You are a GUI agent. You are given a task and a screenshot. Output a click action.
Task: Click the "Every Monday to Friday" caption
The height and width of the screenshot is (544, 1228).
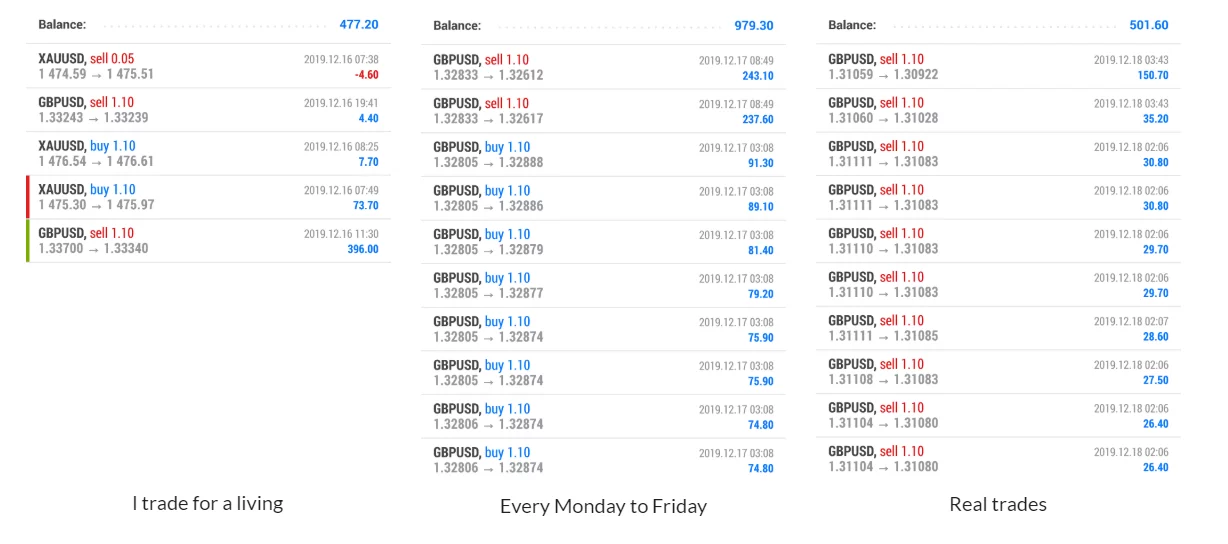tap(603, 506)
